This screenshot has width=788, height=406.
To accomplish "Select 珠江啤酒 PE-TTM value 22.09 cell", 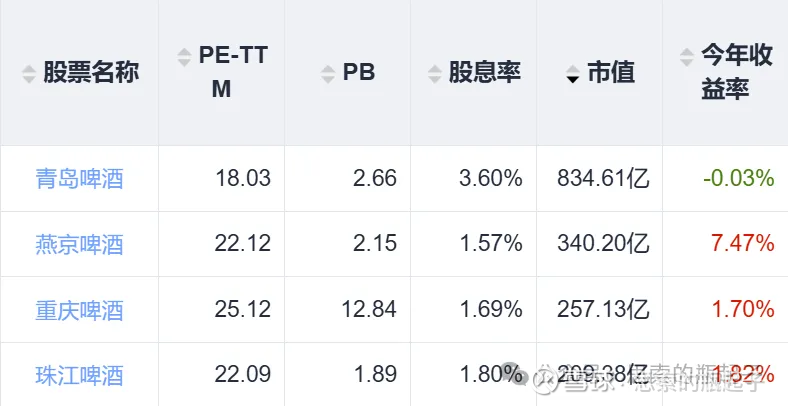I will tap(243, 376).
